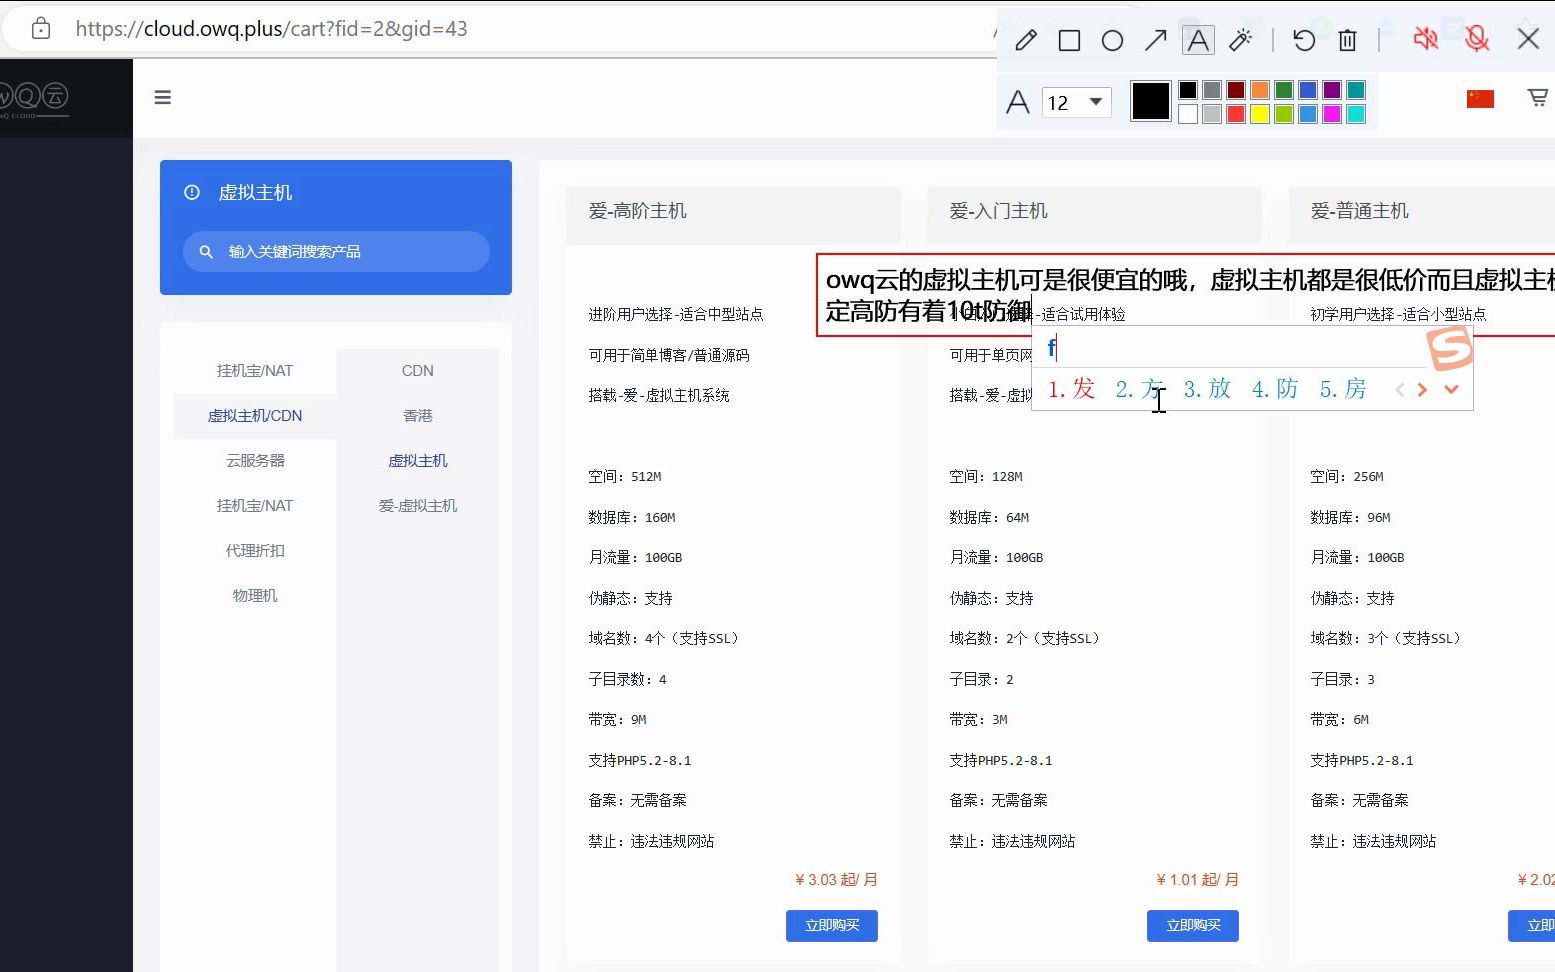Open 虚拟主机/CDN category
1555x972 pixels.
pyautogui.click(x=255, y=416)
